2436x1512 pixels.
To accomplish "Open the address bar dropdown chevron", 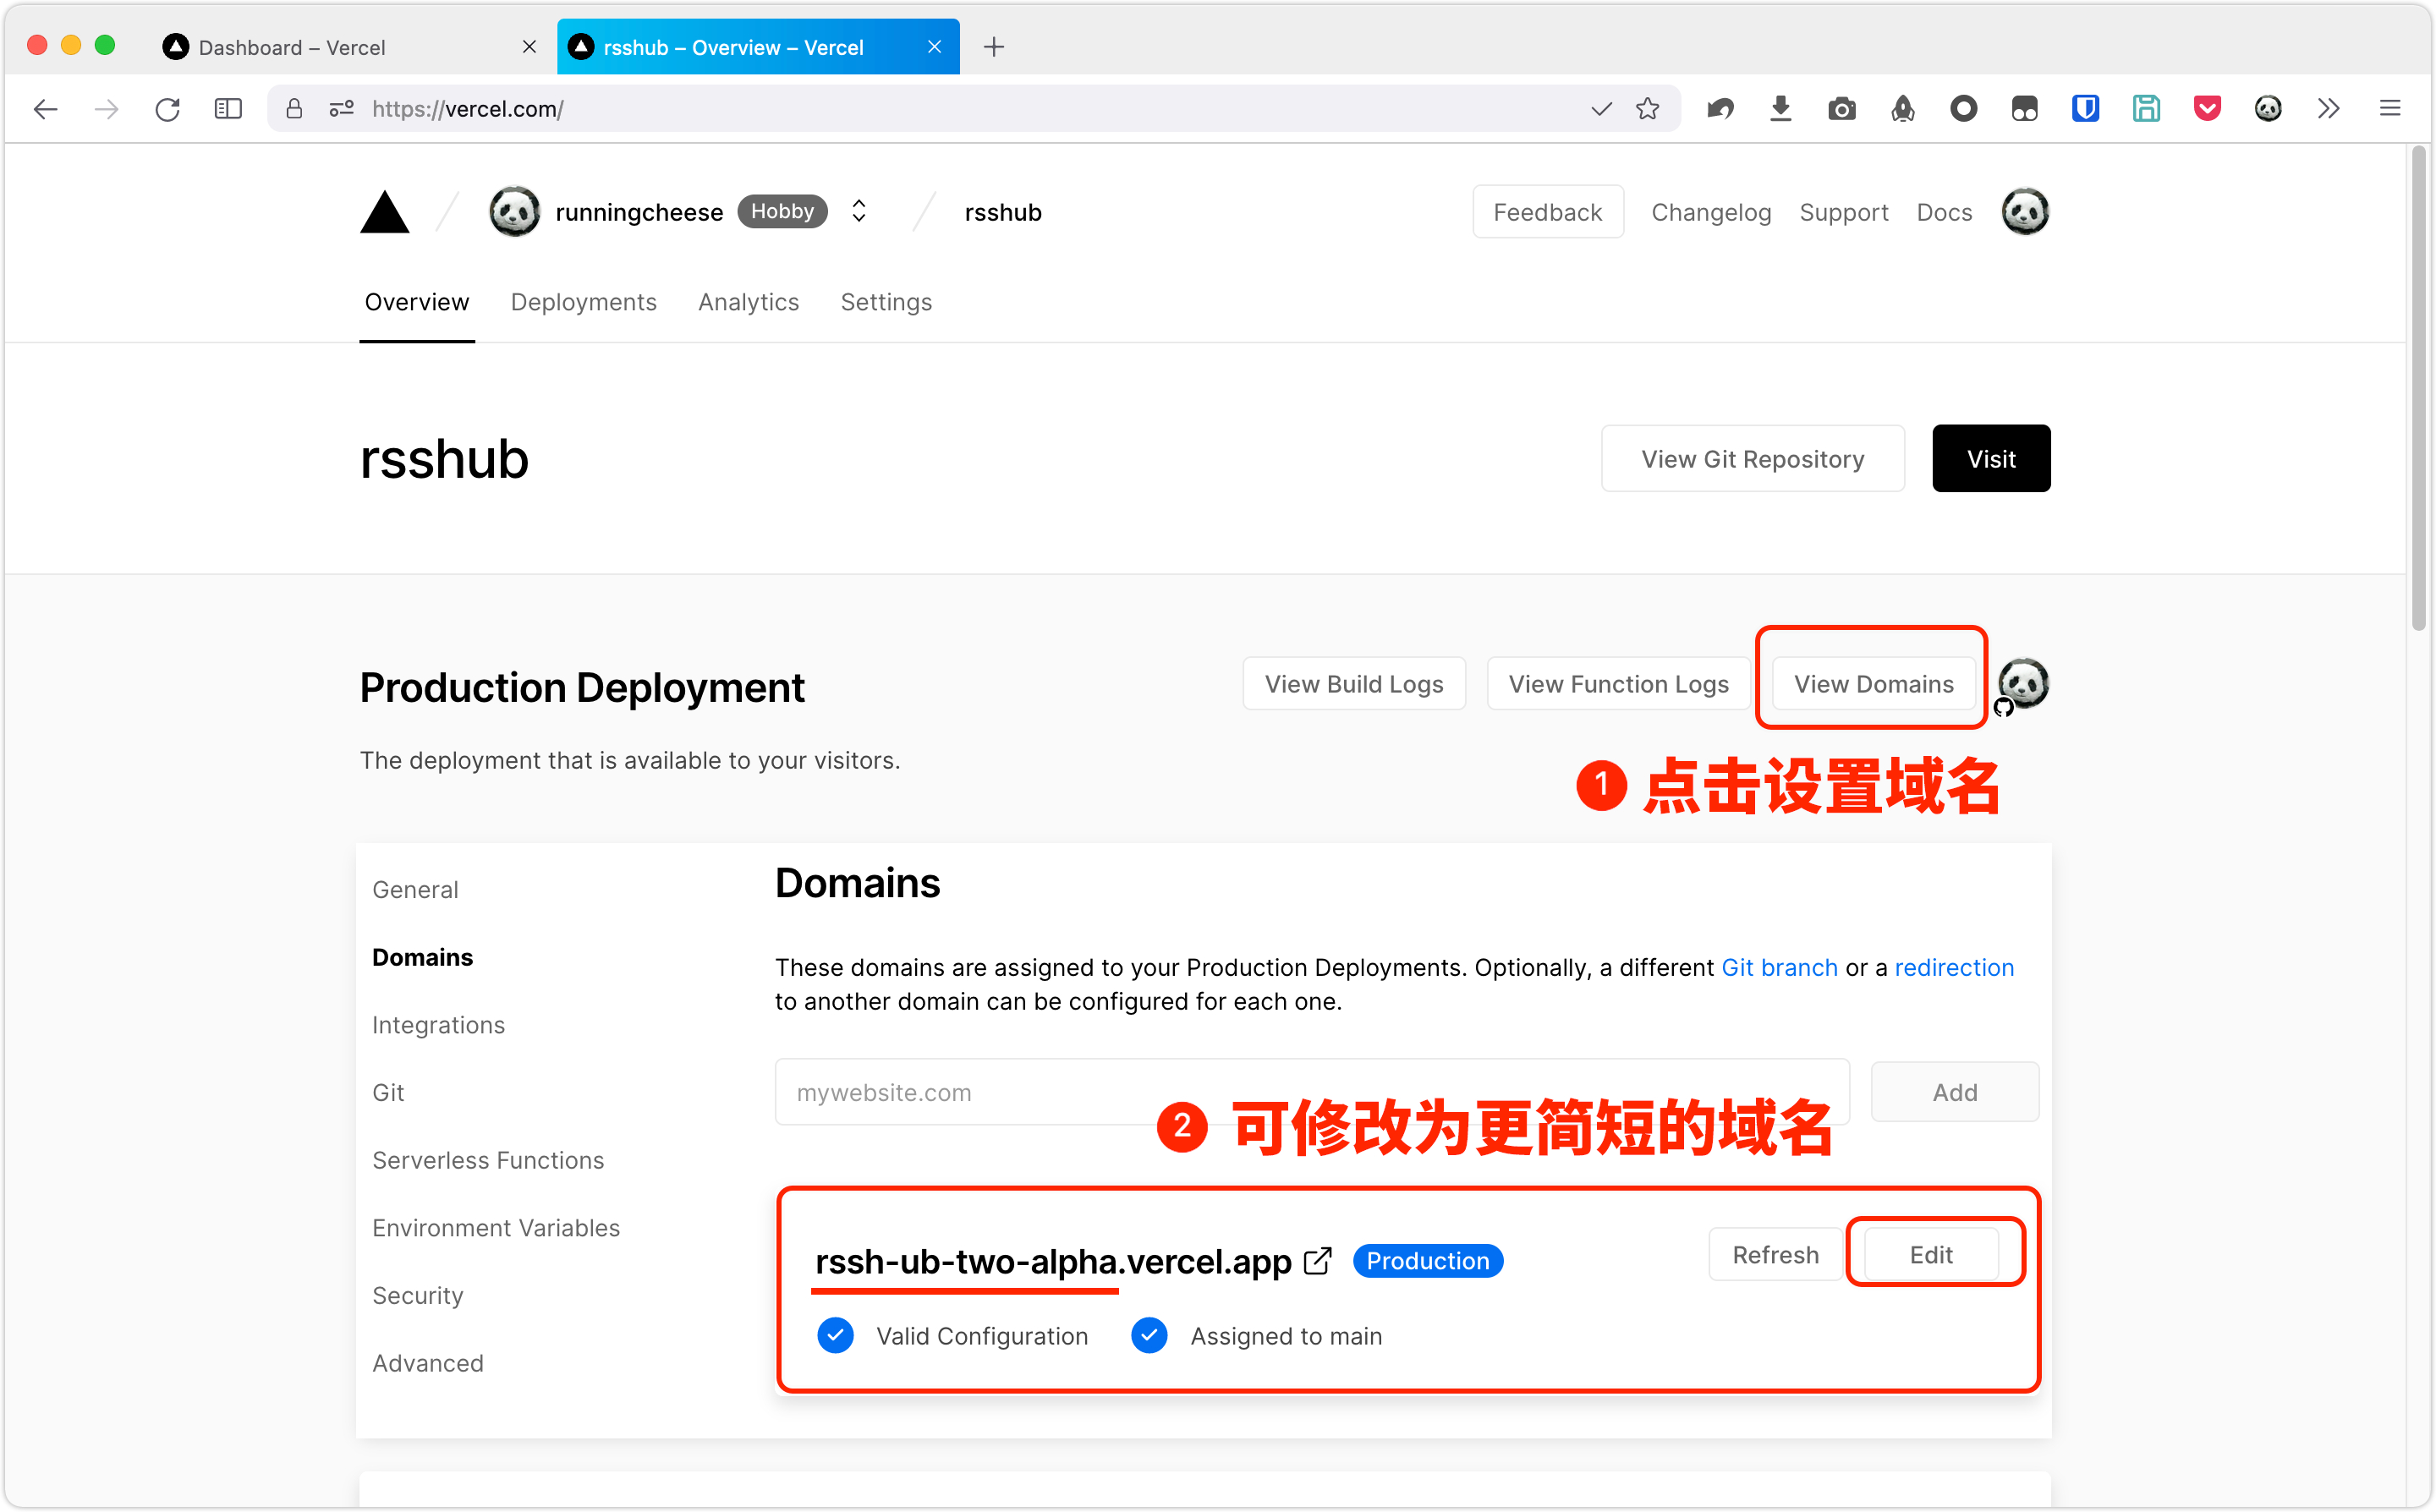I will 1601,108.
